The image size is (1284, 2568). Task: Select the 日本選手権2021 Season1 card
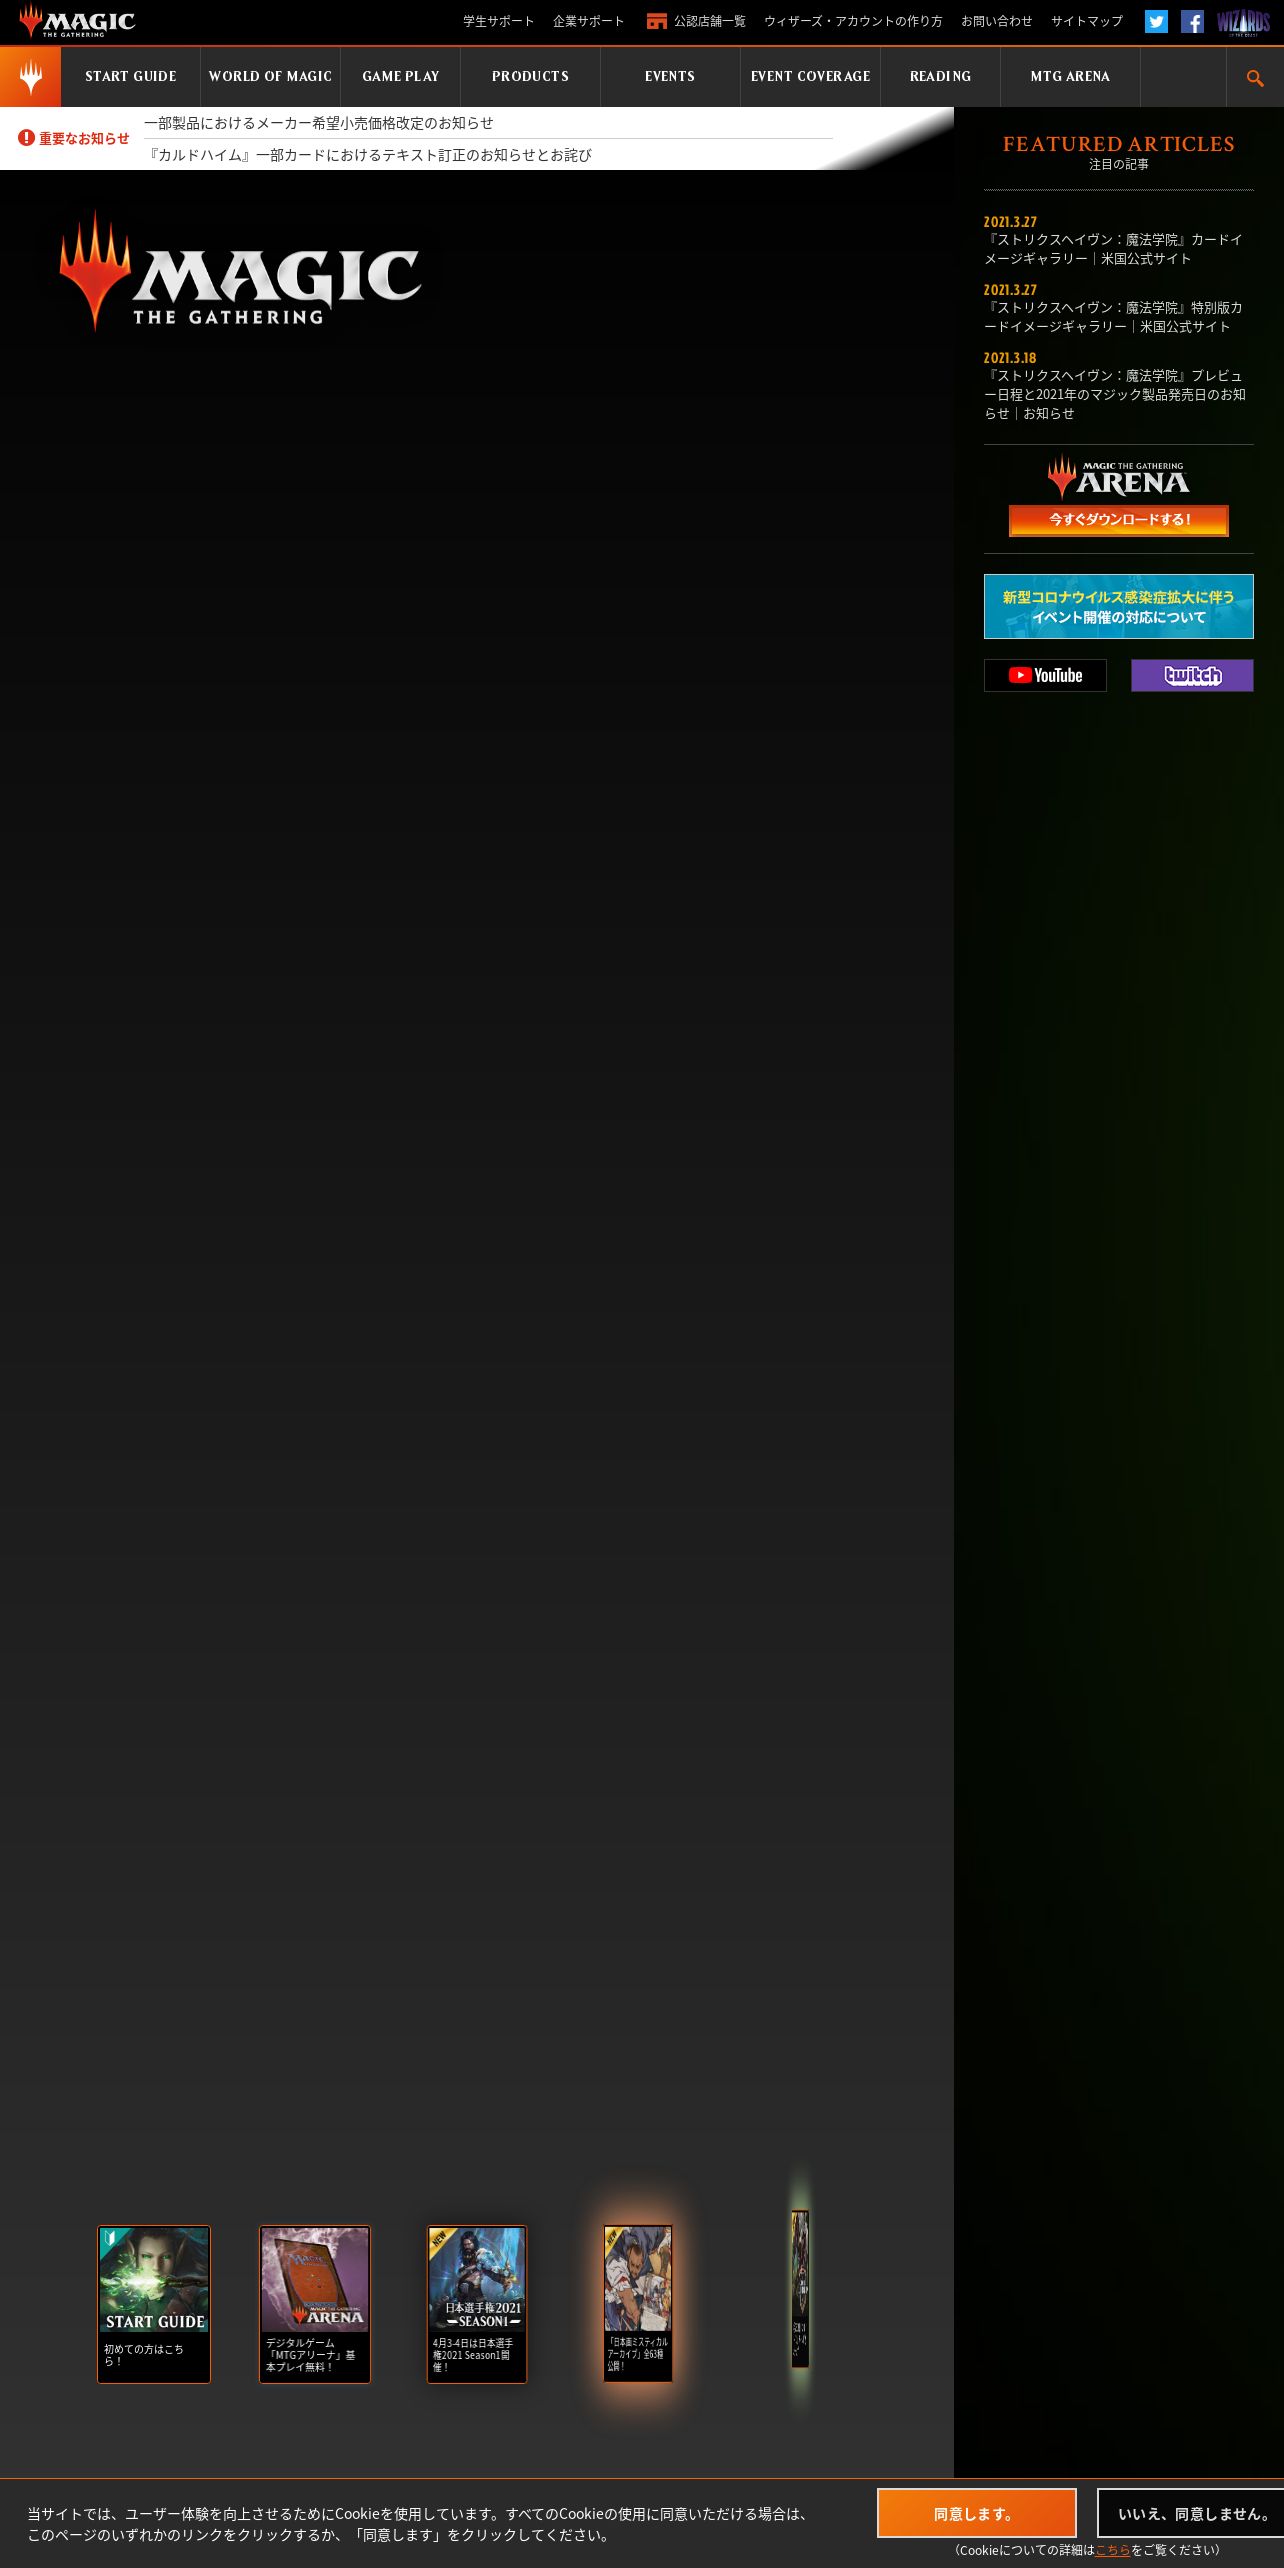coord(477,2304)
